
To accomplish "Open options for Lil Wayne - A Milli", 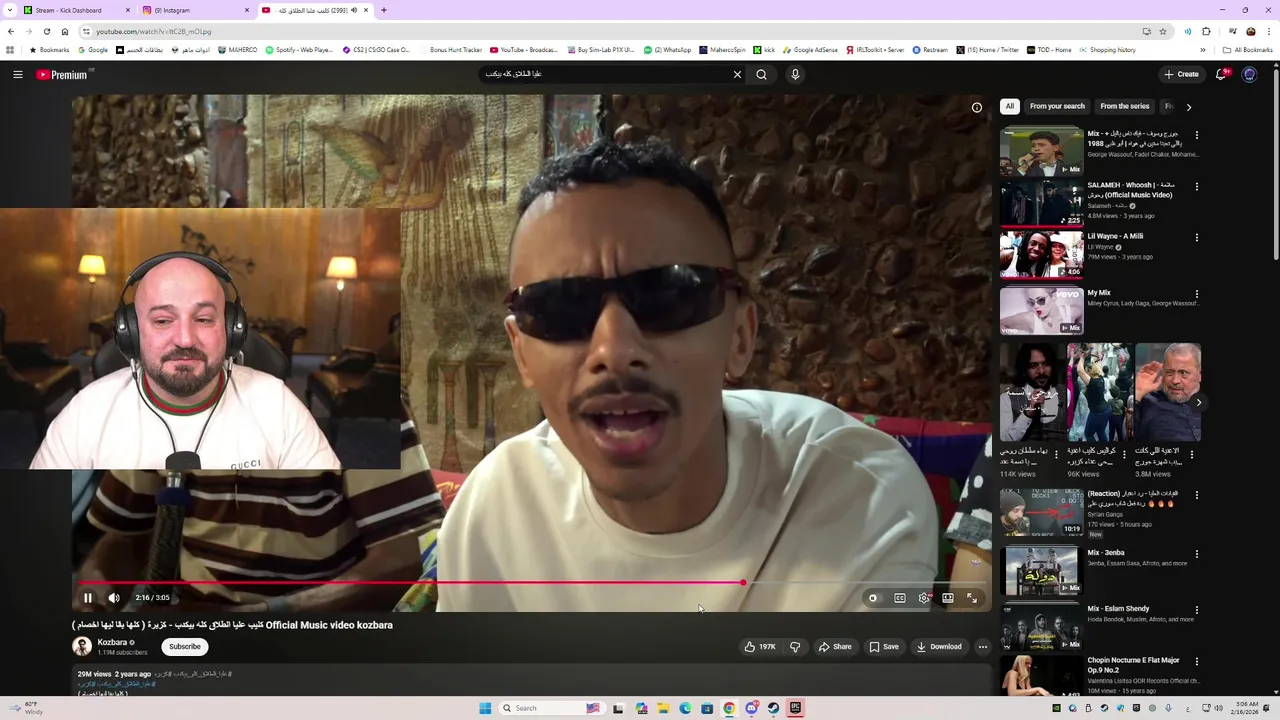I will click(1197, 238).
